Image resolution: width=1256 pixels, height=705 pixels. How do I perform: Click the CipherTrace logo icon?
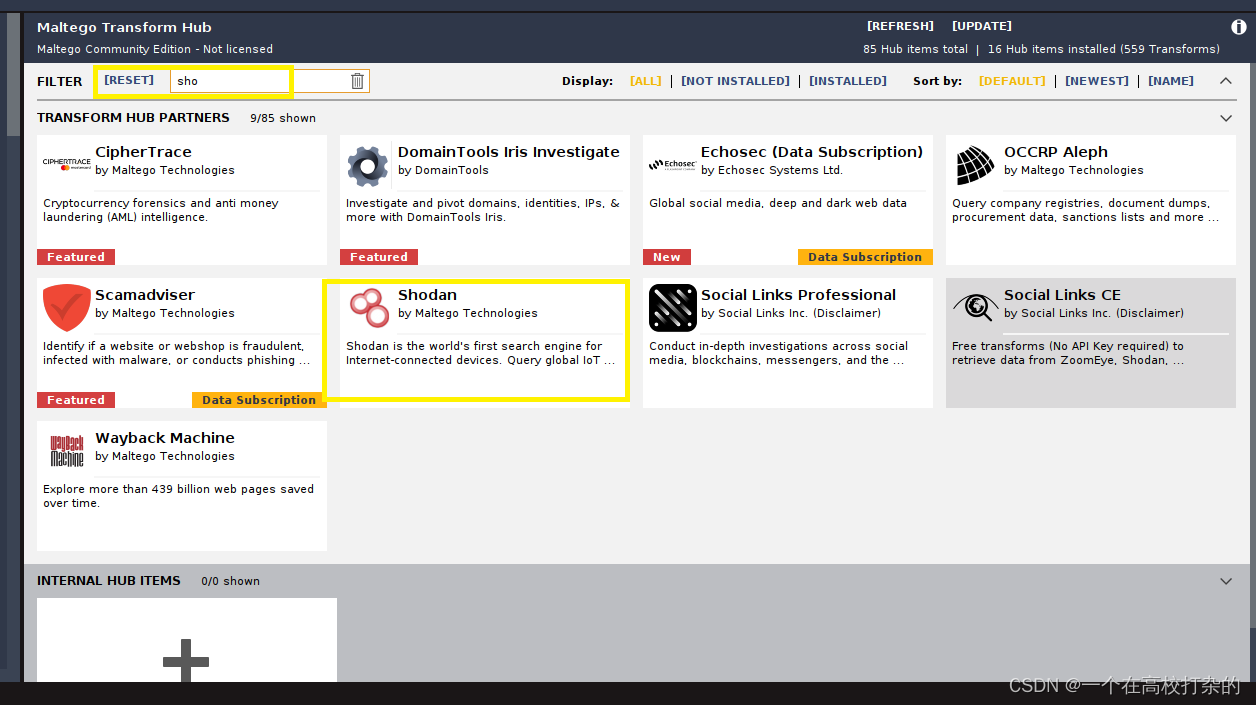tap(66, 162)
